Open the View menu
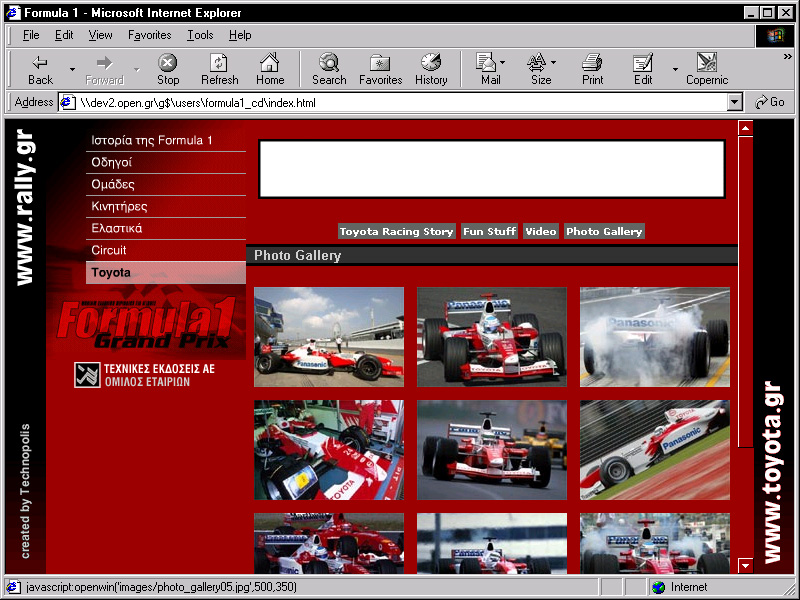The height and width of the screenshot is (600, 800). tap(100, 35)
